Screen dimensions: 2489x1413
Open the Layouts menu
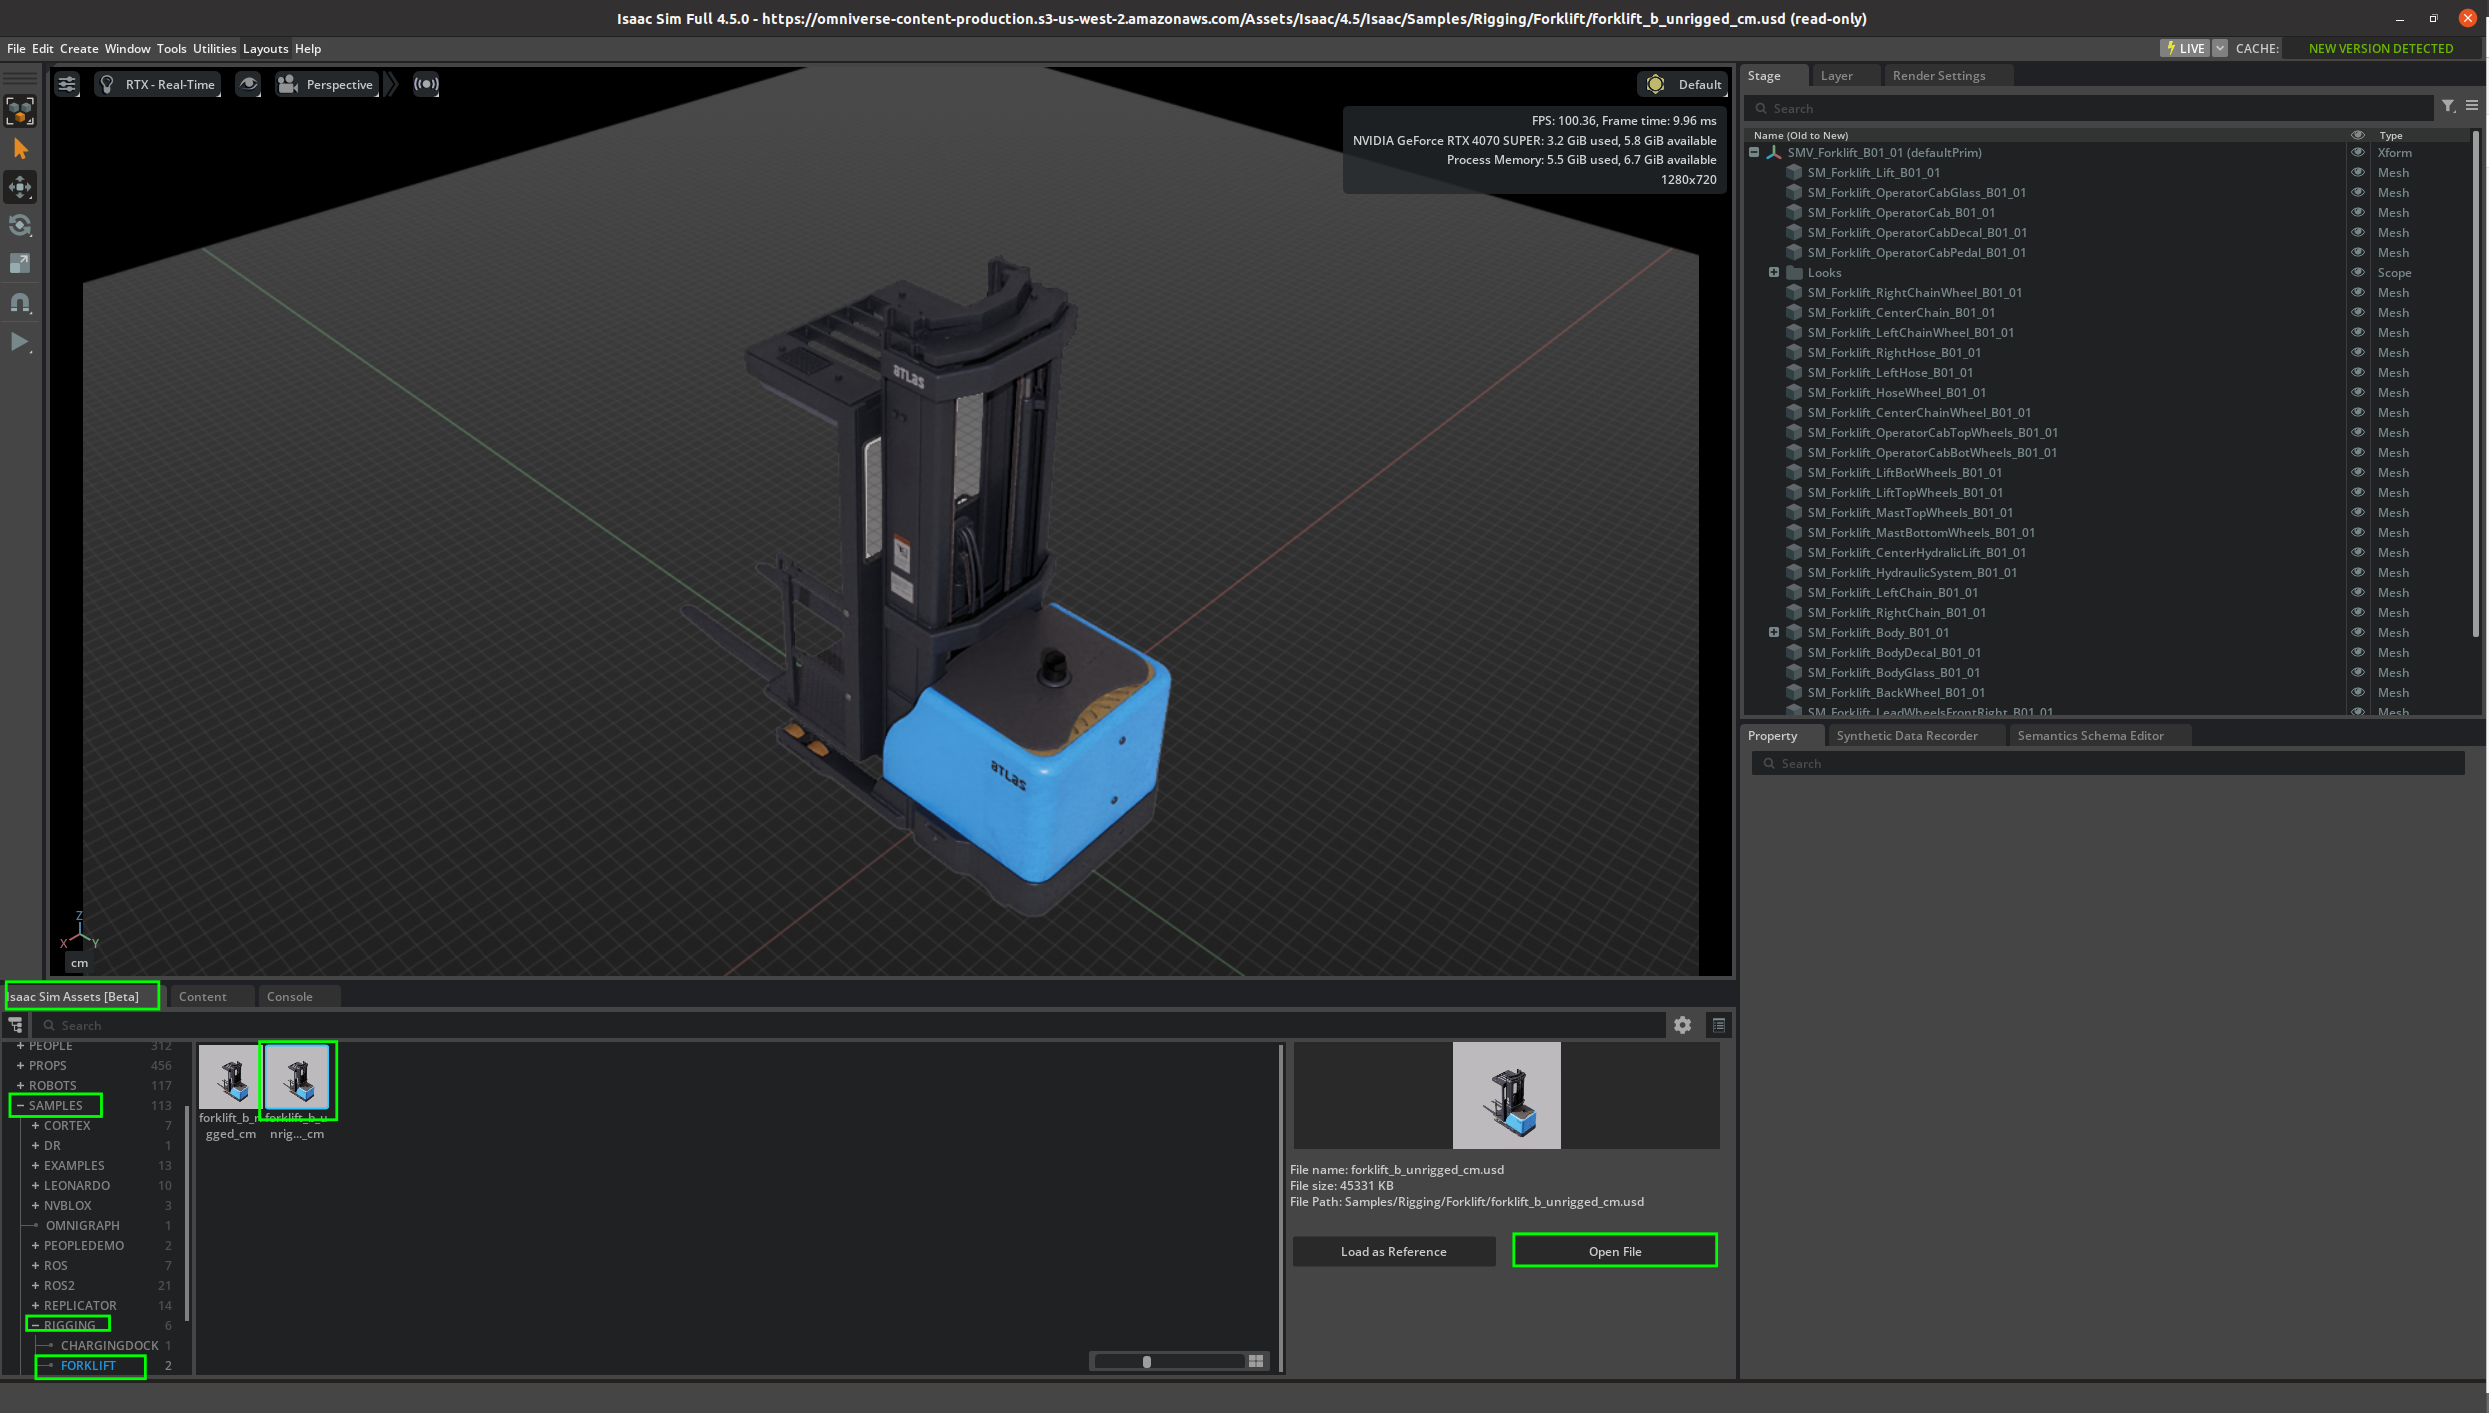point(265,49)
